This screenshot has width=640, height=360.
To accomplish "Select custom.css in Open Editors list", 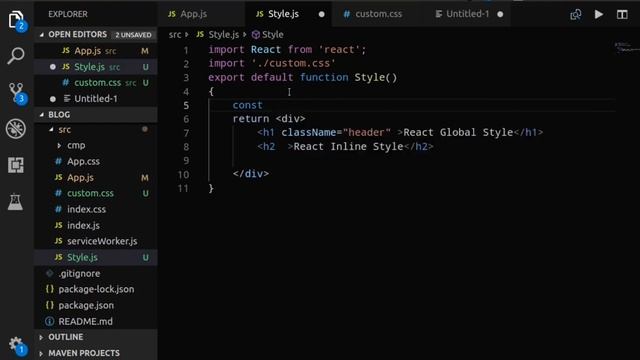I will pyautogui.click(x=96, y=82).
